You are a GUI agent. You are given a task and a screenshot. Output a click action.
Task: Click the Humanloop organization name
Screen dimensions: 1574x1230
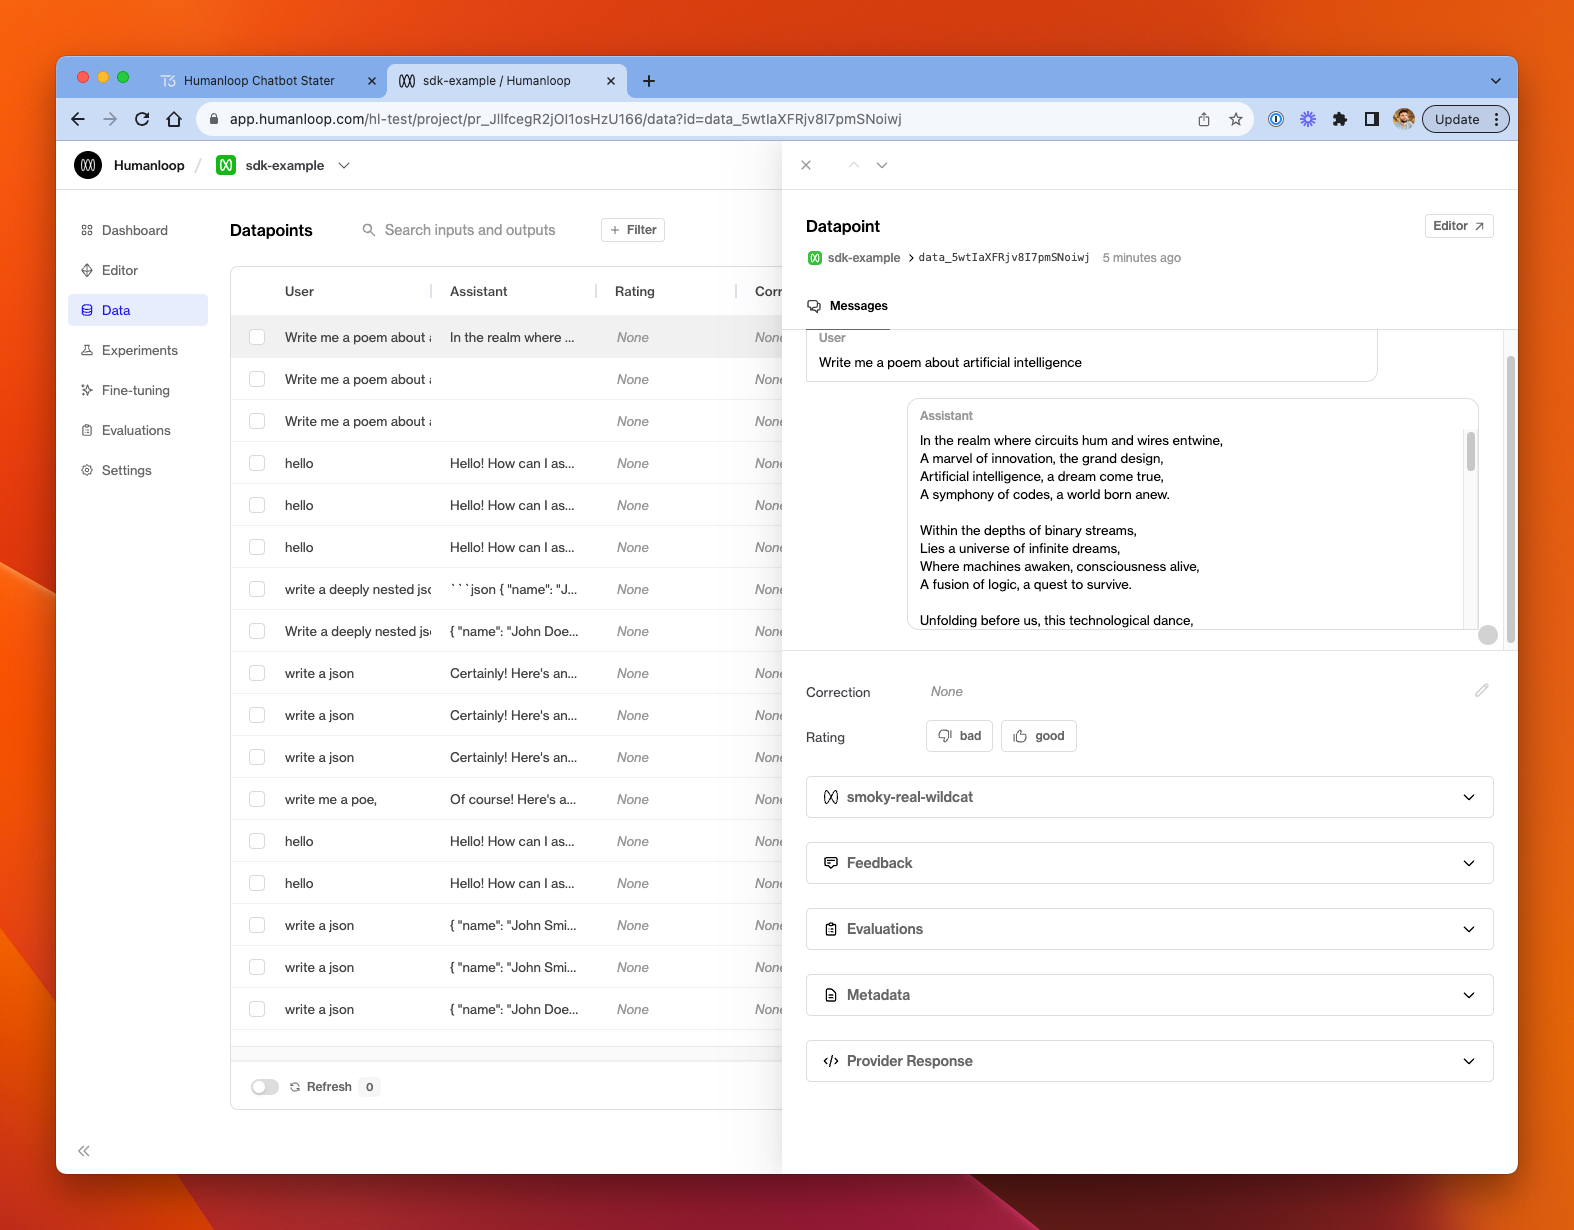point(149,165)
